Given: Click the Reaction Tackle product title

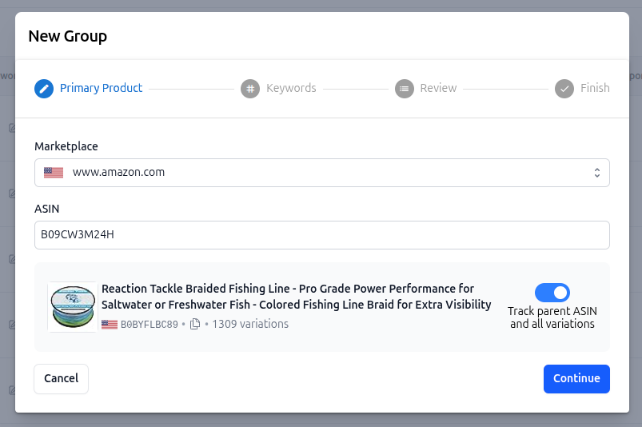Looking at the screenshot, I should pos(296,296).
